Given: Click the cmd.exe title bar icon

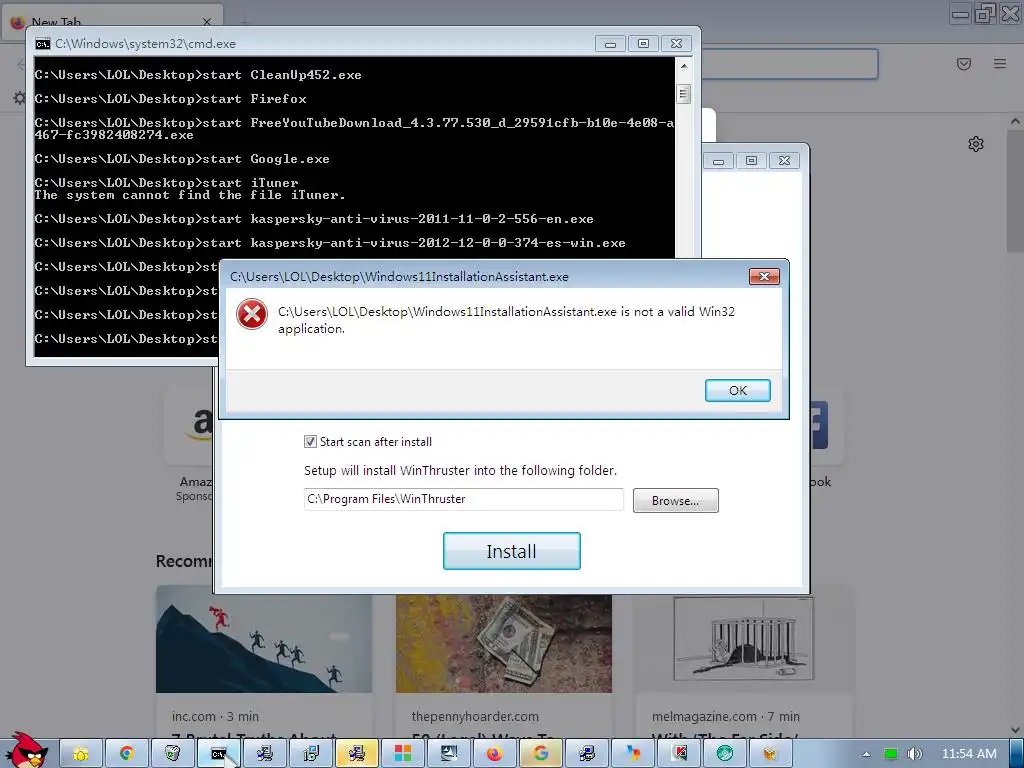Looking at the screenshot, I should pyautogui.click(x=42, y=44).
